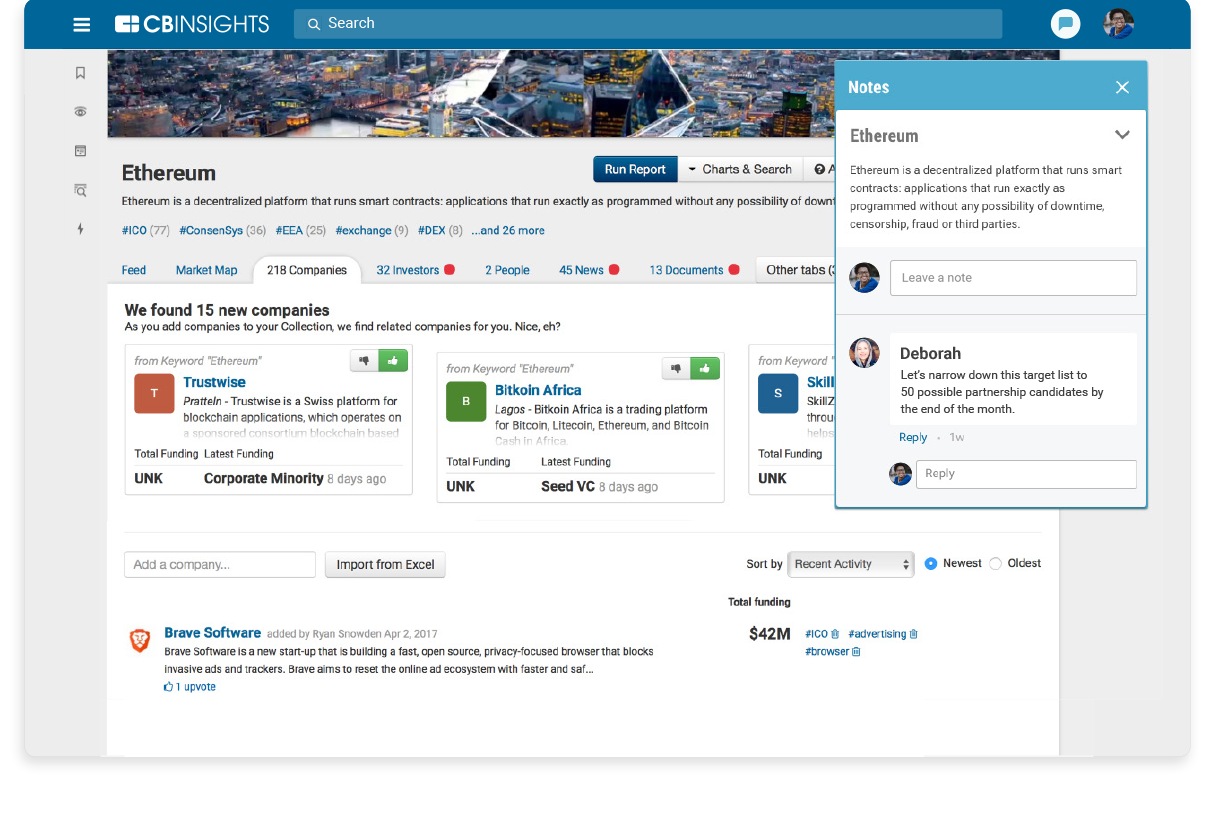Click the search magnifier icon
The width and height of the screenshot is (1212, 814).
[314, 24]
